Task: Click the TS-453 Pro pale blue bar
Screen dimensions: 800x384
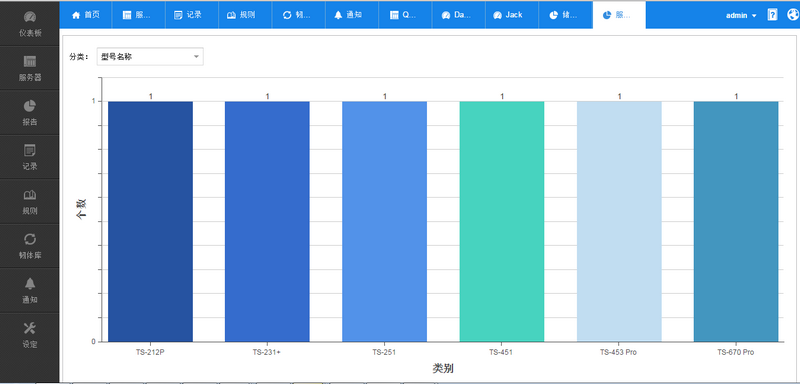Action: pyautogui.click(x=619, y=221)
